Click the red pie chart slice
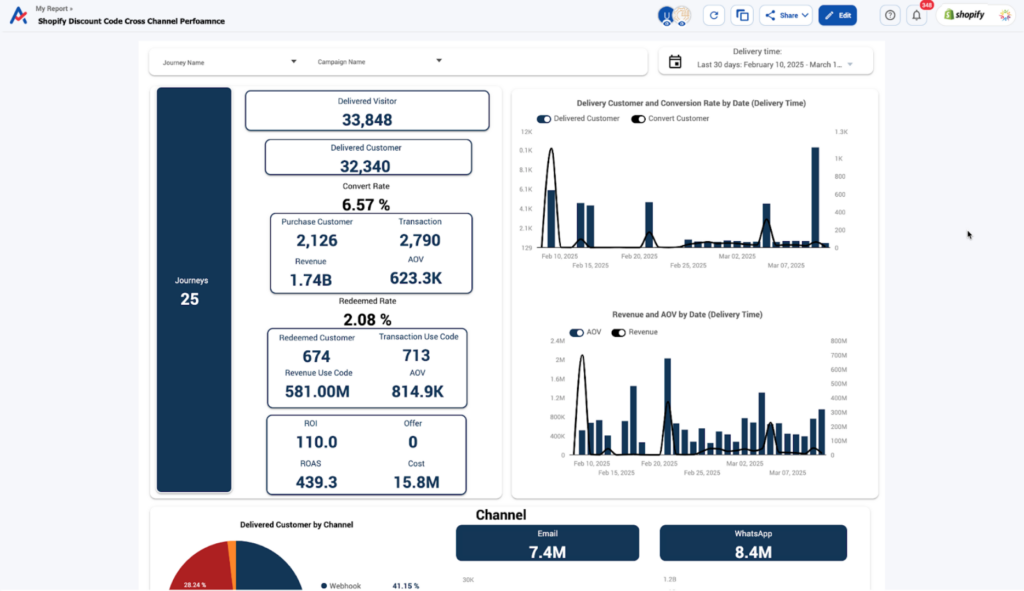Screen dimensions: 1024x591 [202, 567]
